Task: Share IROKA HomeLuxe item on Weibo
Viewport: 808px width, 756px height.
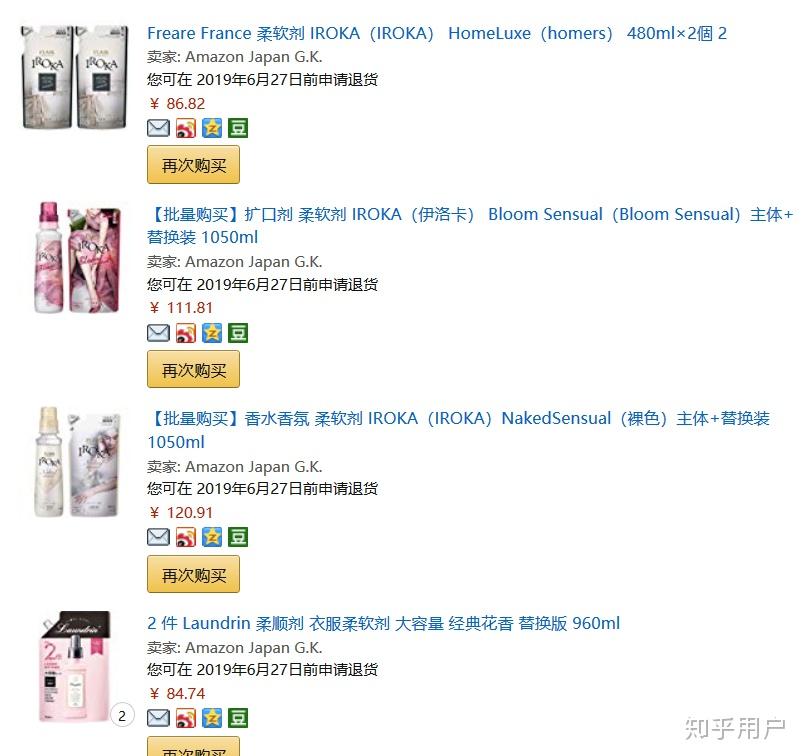Action: [x=186, y=128]
